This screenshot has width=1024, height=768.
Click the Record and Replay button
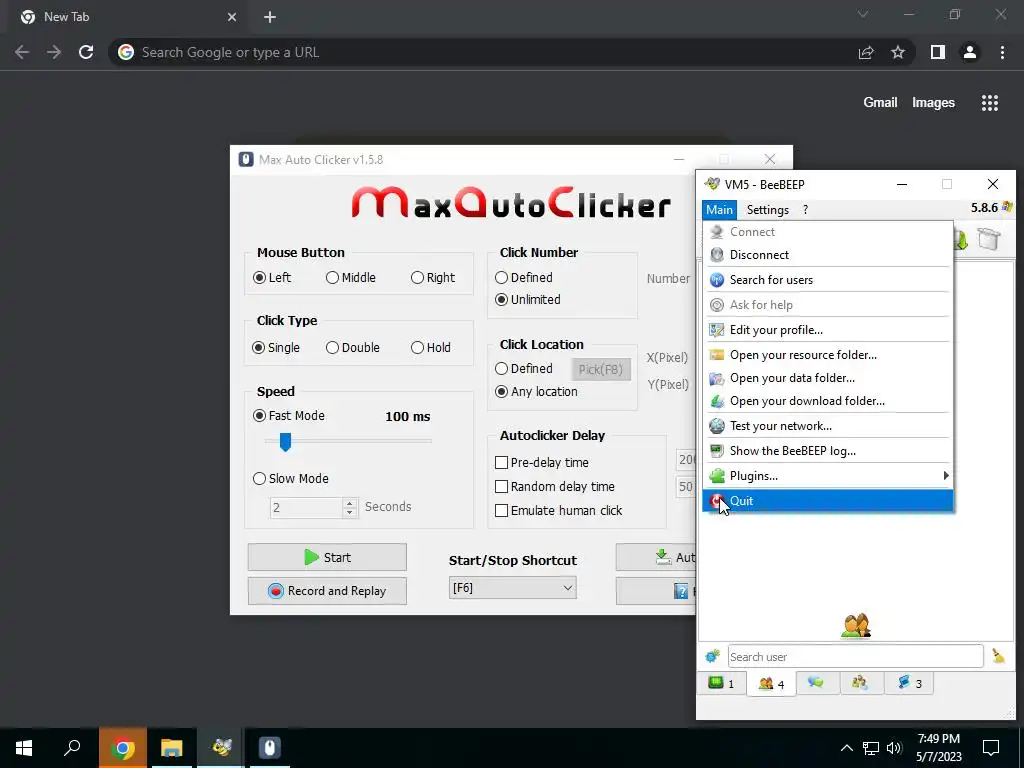click(327, 590)
